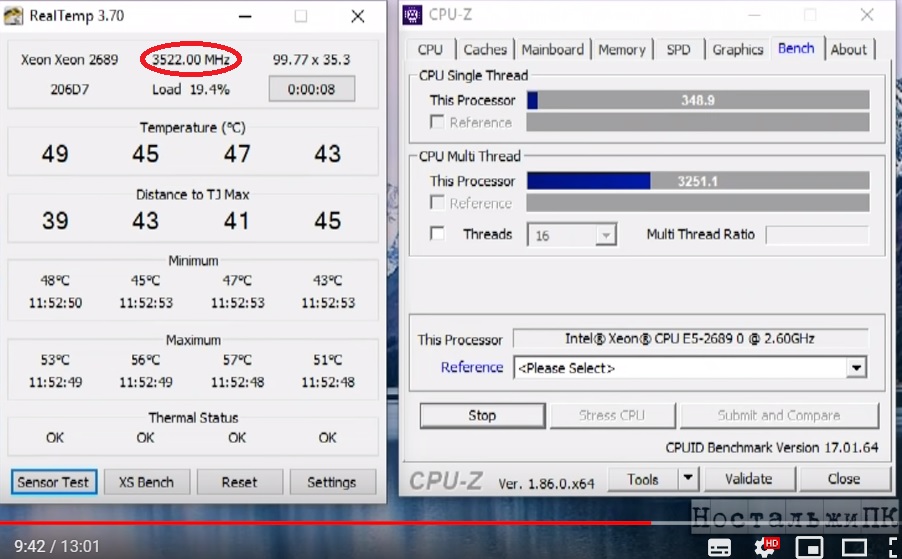Click the minimum 48°C temperature value
902x559 pixels.
(x=55, y=281)
